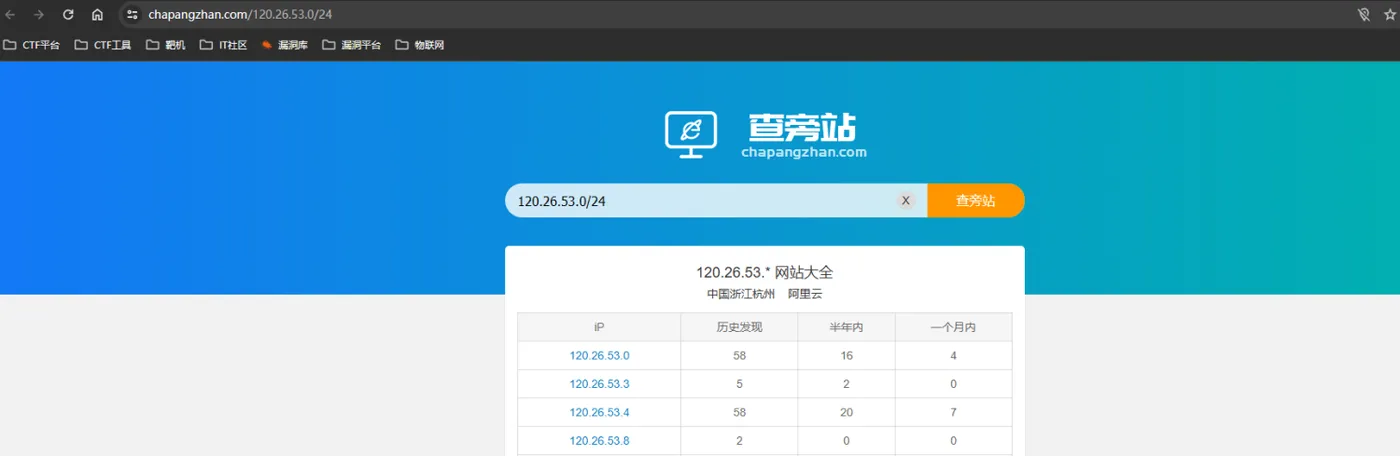Click the one-month value 4 for 120.26.53.0
Screen dimensions: 1400x456
pyautogui.click(x=953, y=355)
